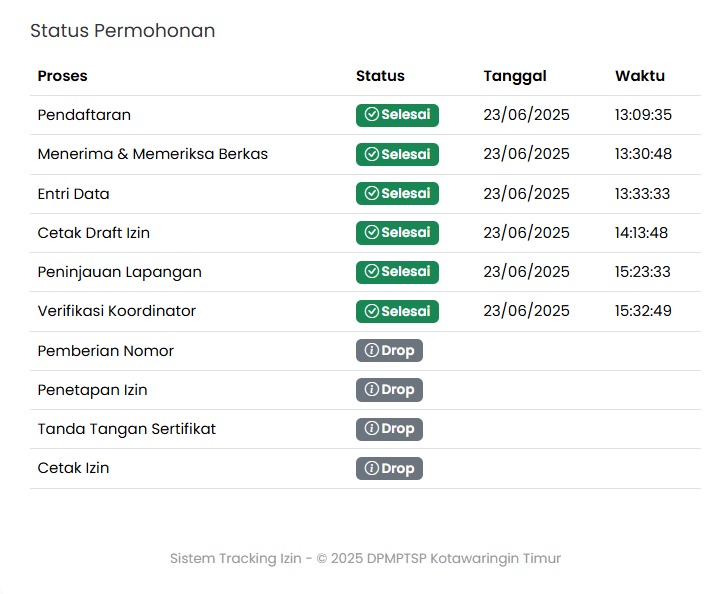
Task: Click the checkmark icon for Verifikasi Koordinator
Action: pos(371,311)
